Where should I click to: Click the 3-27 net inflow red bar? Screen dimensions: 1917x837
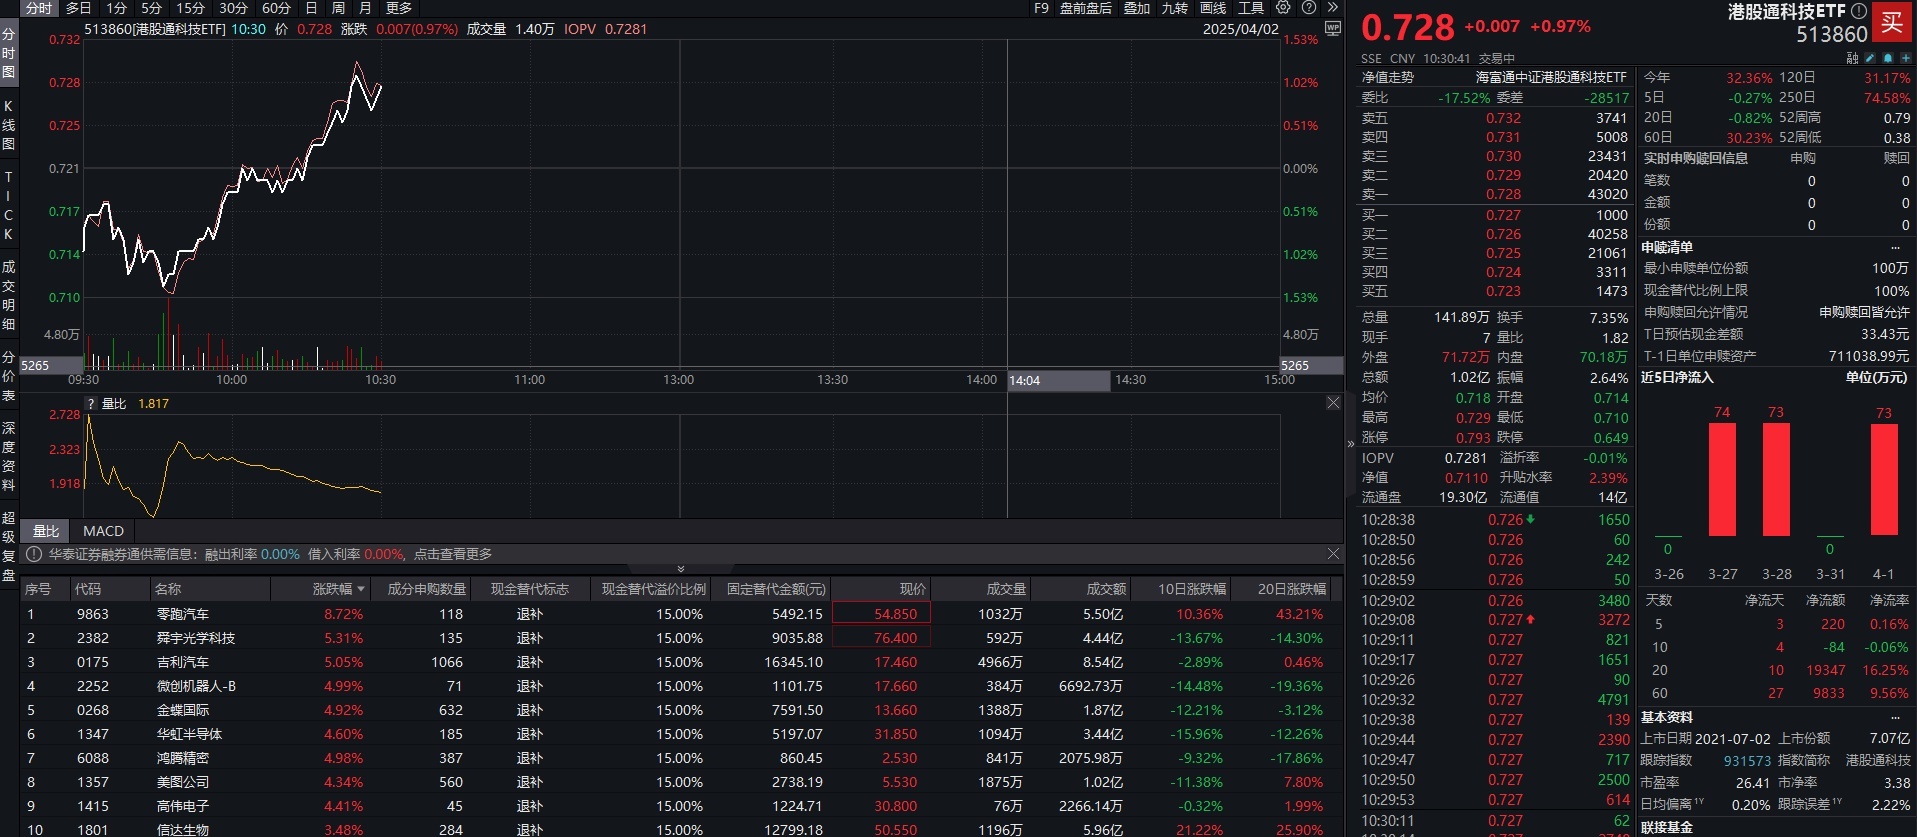pyautogui.click(x=1722, y=479)
